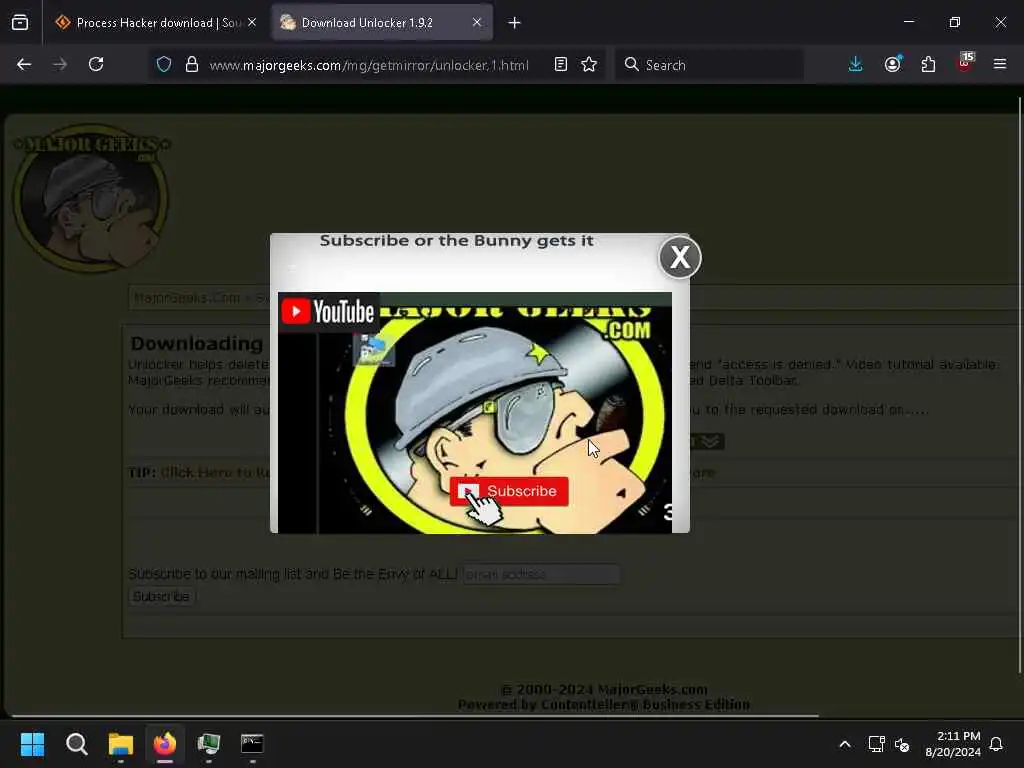Open Firefox account menu icon

coord(893,64)
